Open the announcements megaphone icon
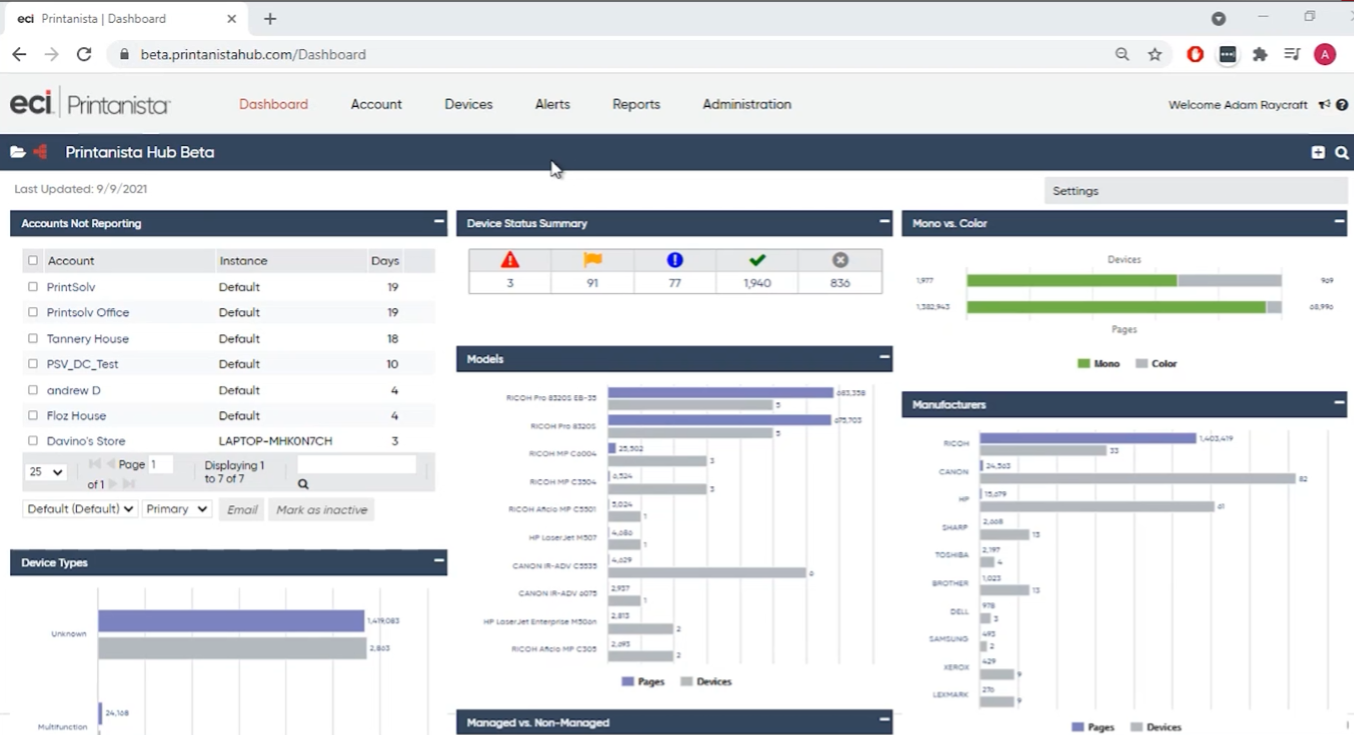The width and height of the screenshot is (1354, 735). click(1324, 104)
